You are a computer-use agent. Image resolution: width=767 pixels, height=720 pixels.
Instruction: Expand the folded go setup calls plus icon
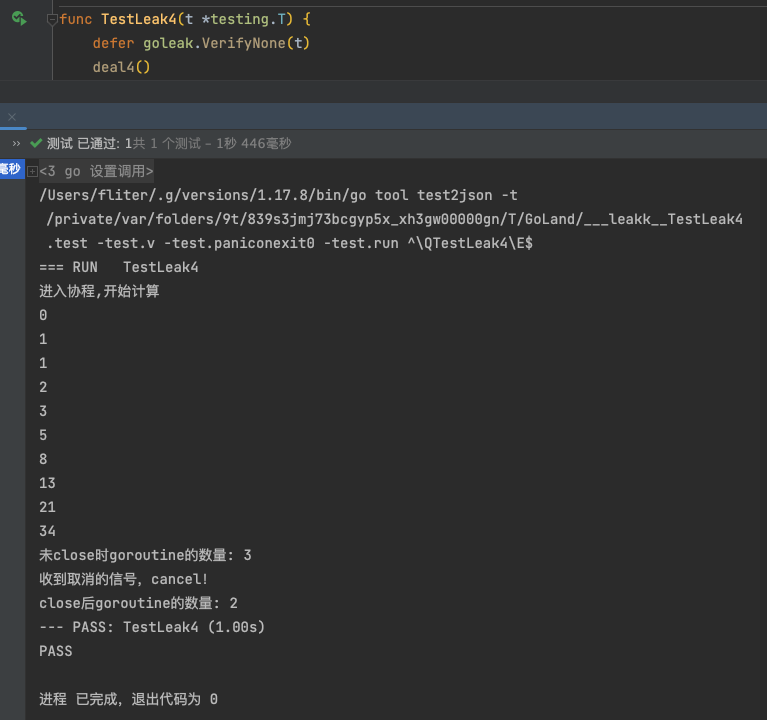point(32,171)
